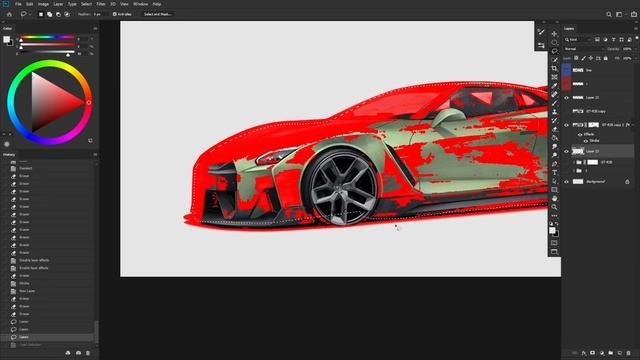640x360 pixels.
Task: Open the Filter menu
Action: click(x=101, y=4)
